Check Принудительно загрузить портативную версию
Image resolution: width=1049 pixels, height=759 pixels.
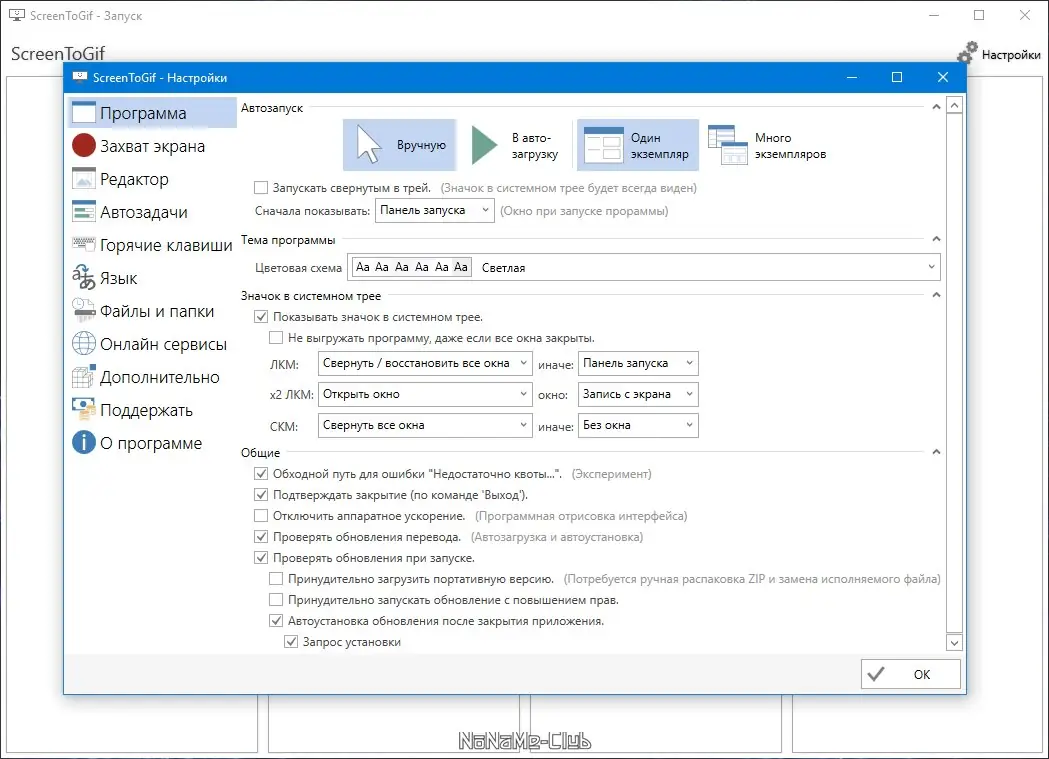pyautogui.click(x=276, y=578)
